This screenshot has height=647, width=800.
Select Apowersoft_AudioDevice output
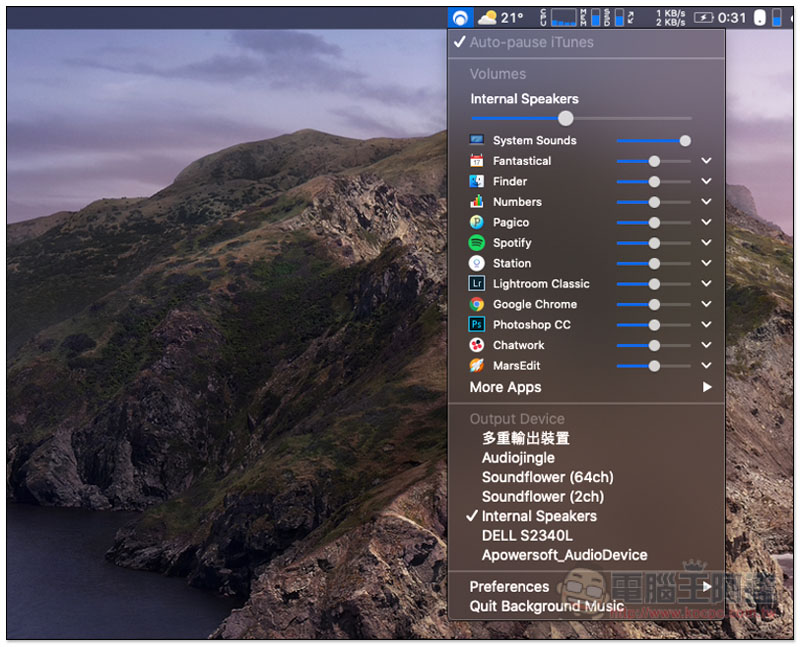pos(564,555)
